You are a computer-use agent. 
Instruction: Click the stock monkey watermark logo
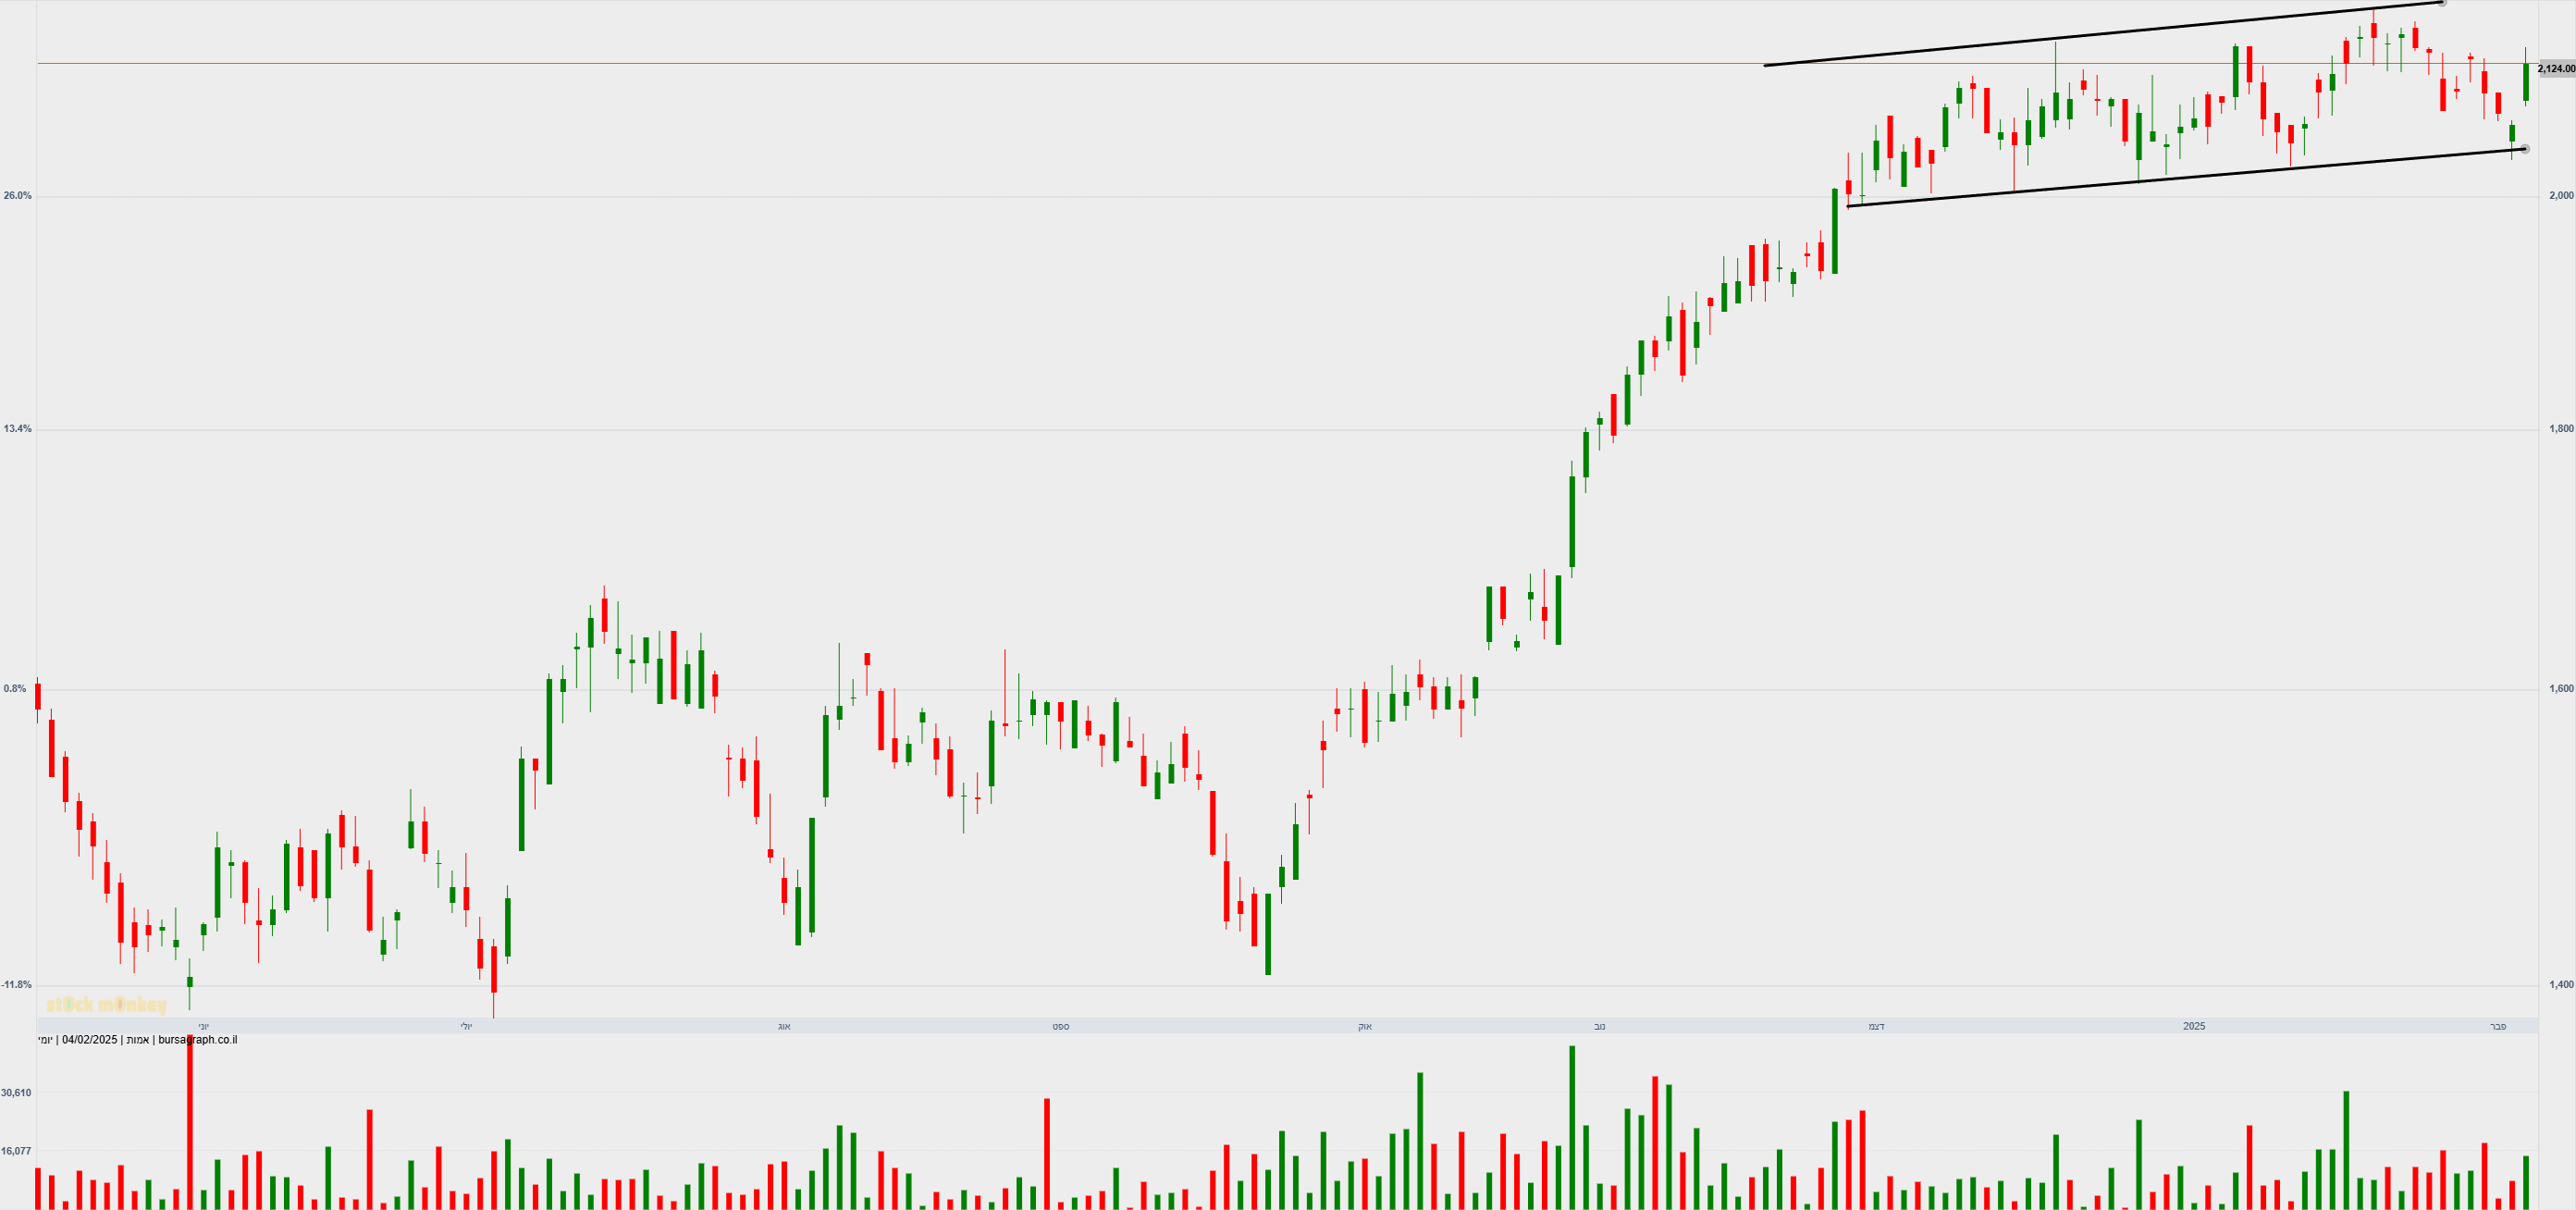(106, 1005)
